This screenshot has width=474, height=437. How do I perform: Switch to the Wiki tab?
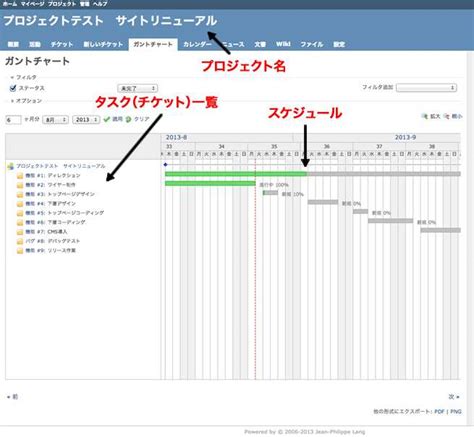(x=283, y=44)
